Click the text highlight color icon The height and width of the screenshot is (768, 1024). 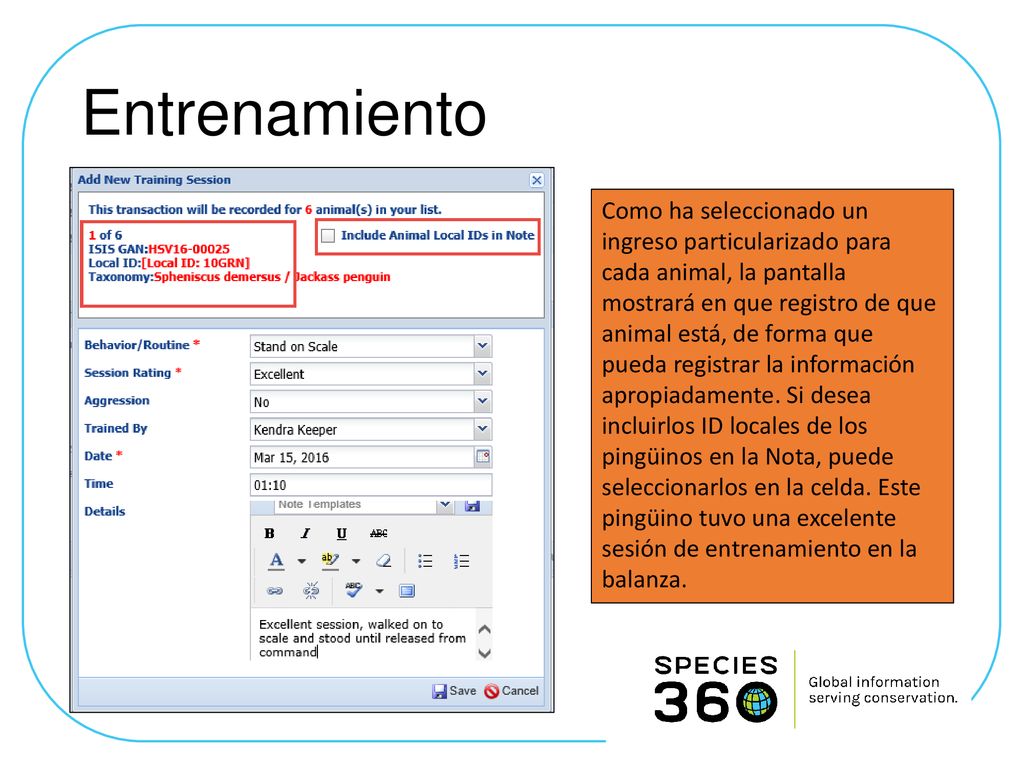tap(330, 561)
